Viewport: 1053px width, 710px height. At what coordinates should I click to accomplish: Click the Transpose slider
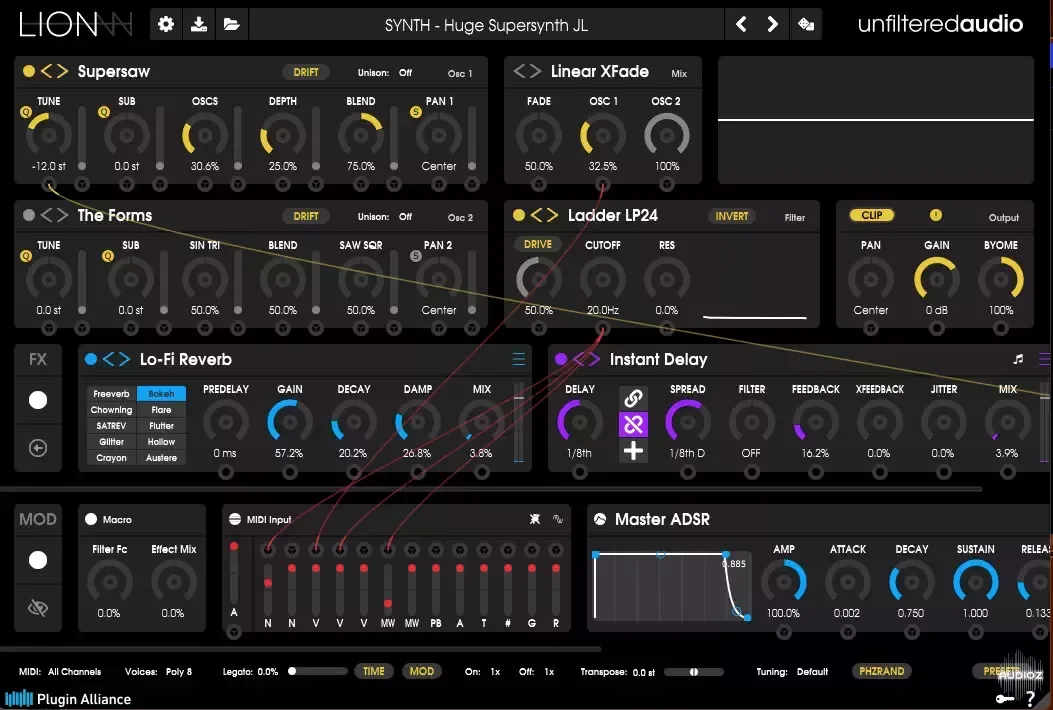[x=693, y=672]
